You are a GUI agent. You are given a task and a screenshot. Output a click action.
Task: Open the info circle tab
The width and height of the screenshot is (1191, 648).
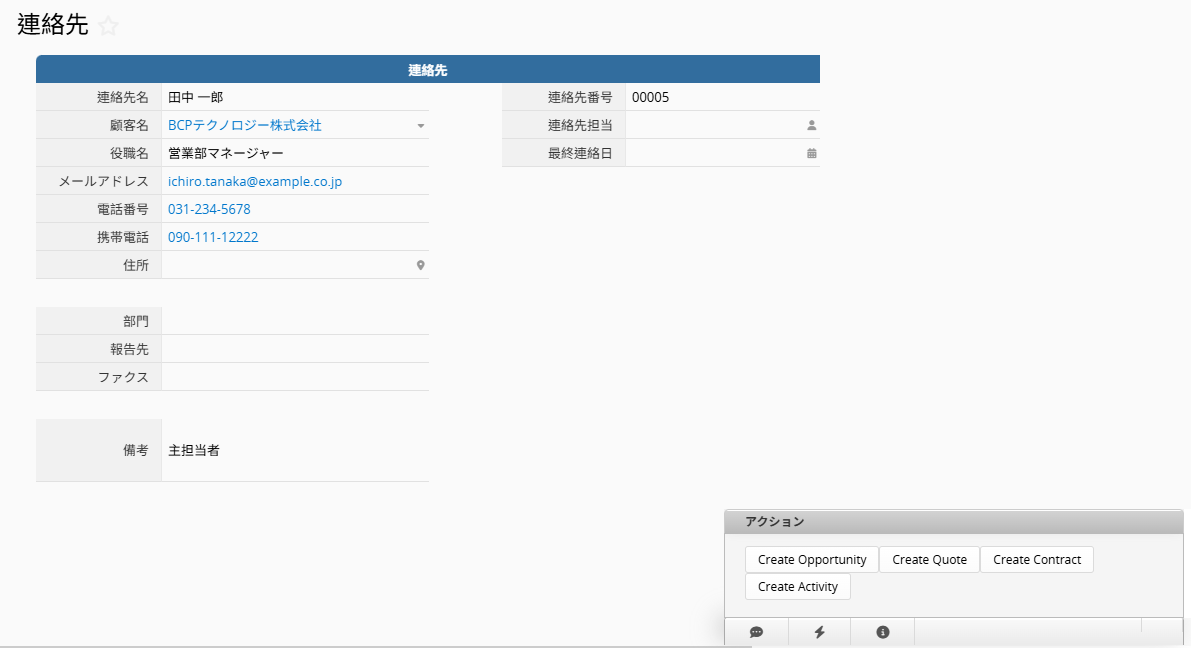click(882, 632)
